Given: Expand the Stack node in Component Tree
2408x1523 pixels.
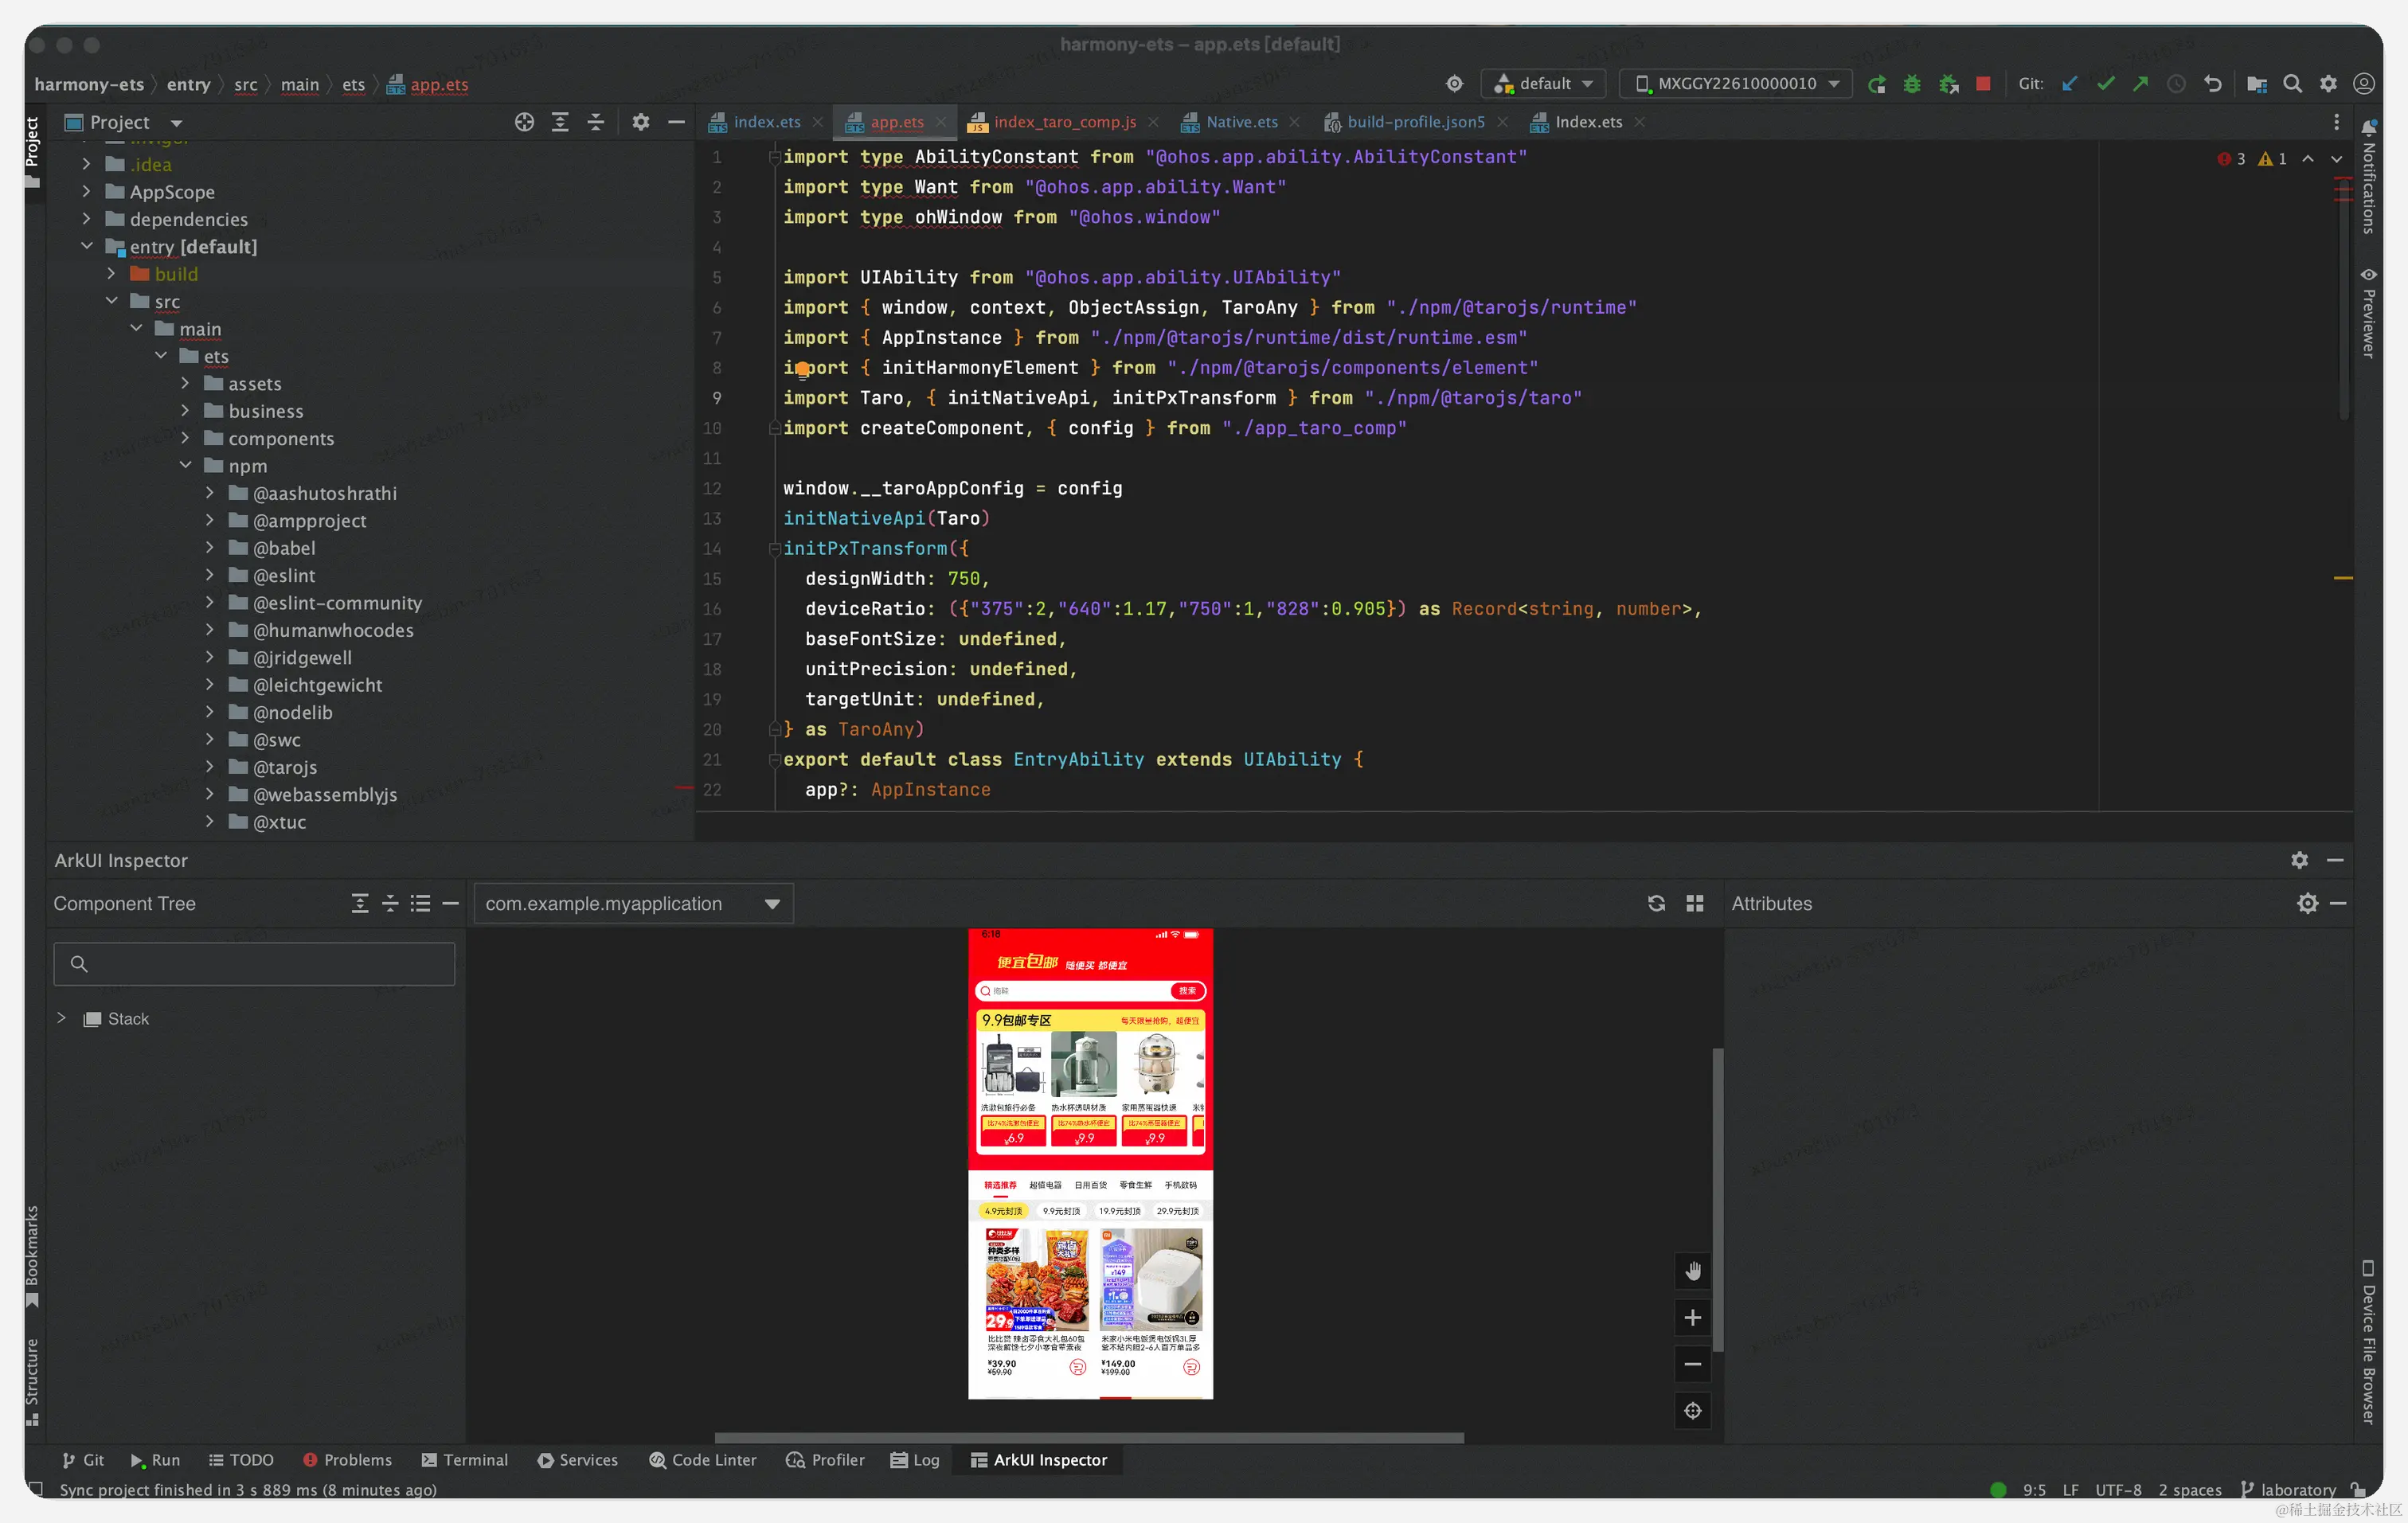Looking at the screenshot, I should [x=62, y=1018].
